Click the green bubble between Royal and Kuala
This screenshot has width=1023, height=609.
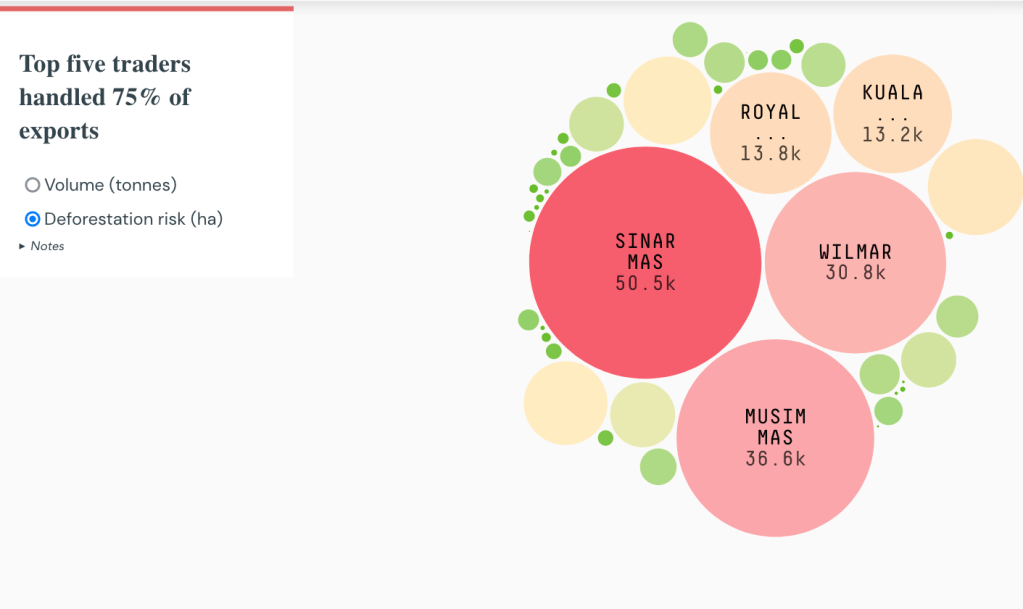(822, 66)
